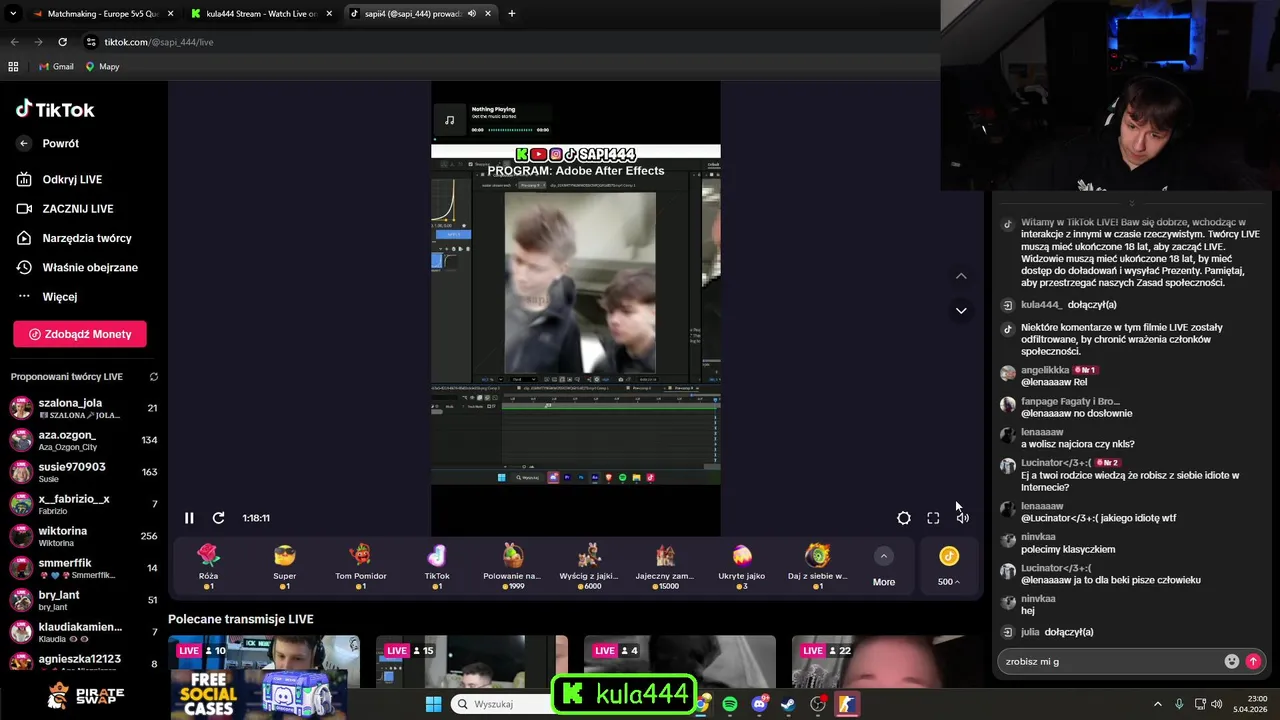Open x__fabrizio__x suggested live creator
This screenshot has height=720, width=1280.
84,504
